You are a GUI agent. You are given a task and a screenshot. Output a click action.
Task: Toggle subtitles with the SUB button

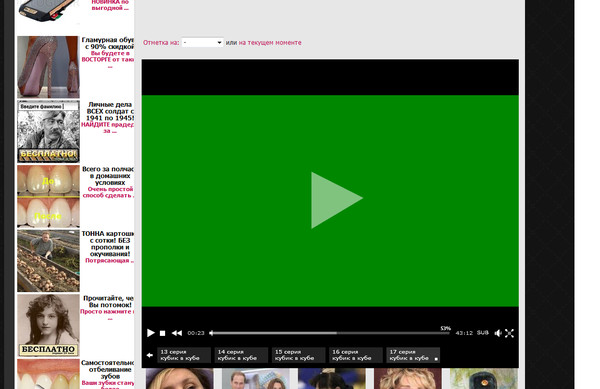click(x=483, y=333)
